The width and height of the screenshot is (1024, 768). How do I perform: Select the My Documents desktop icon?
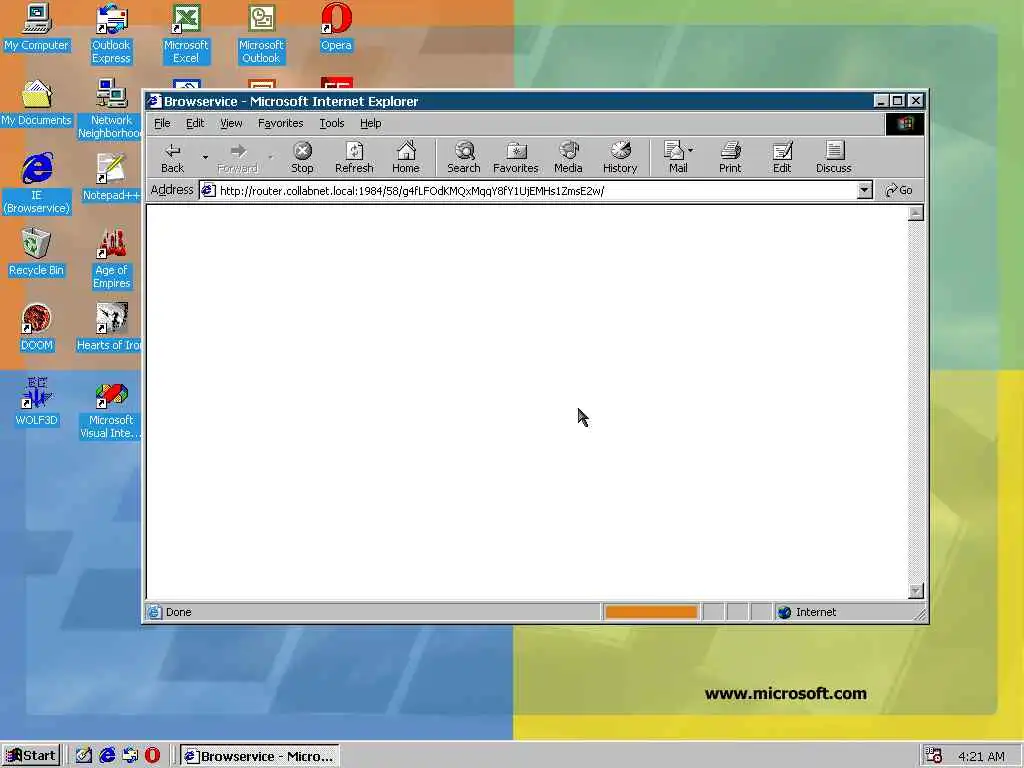(36, 103)
